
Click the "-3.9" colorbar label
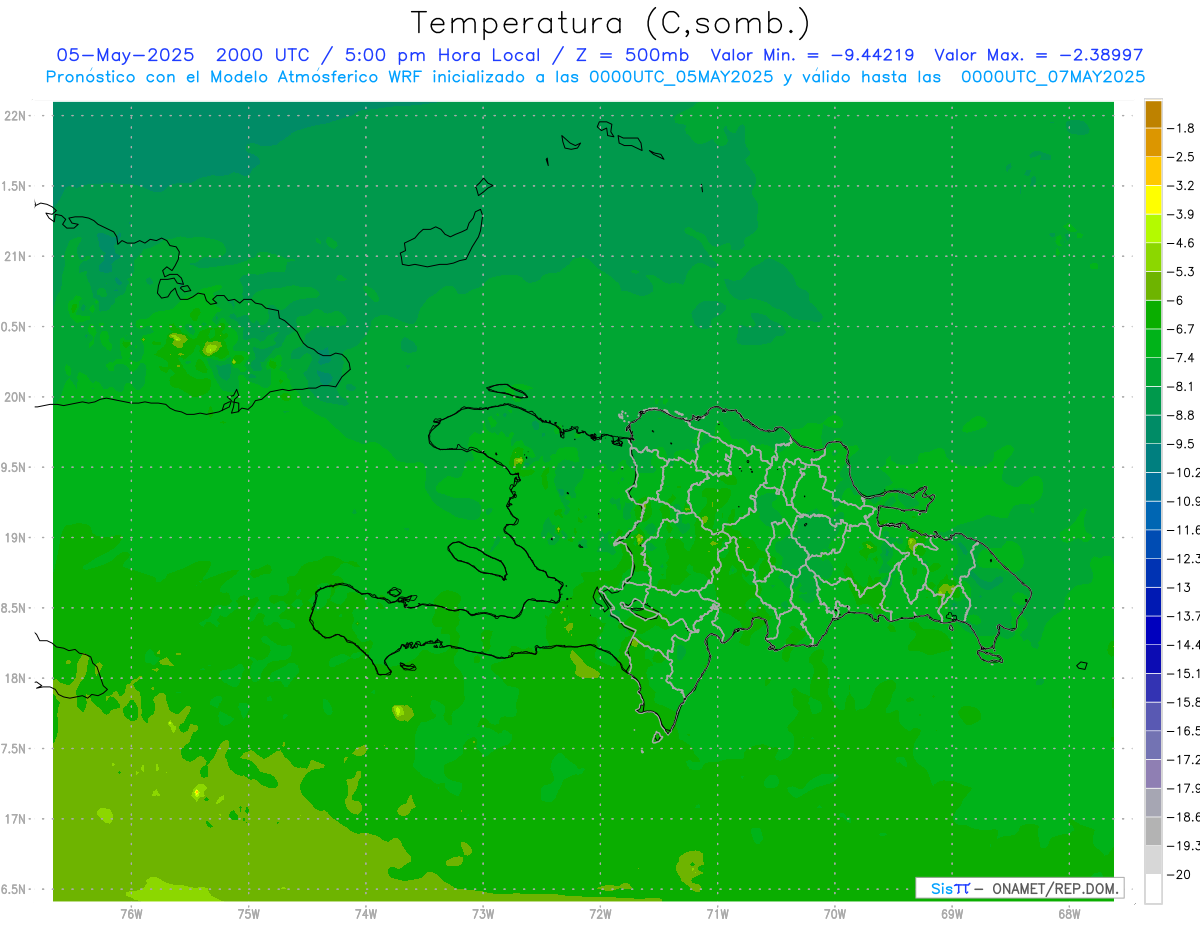click(1182, 214)
